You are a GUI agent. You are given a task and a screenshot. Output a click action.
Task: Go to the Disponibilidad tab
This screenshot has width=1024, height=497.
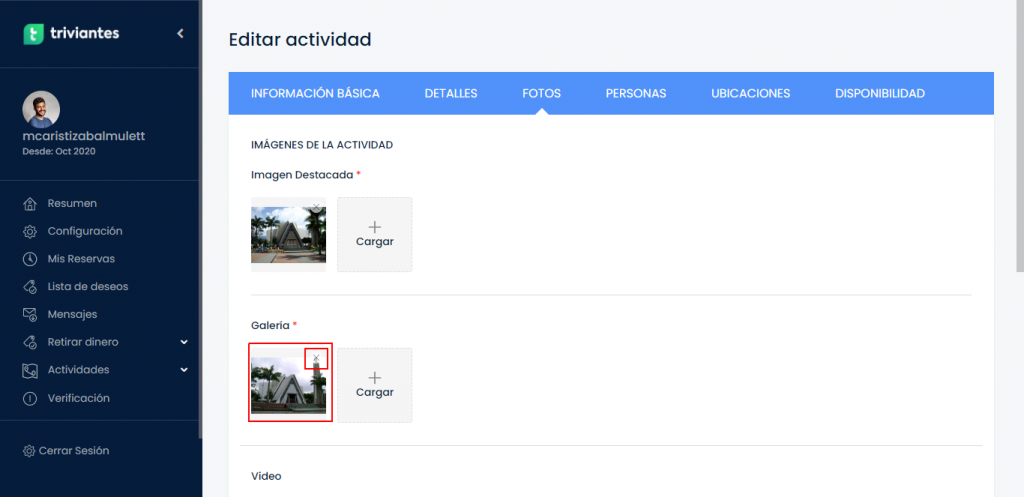pos(880,93)
